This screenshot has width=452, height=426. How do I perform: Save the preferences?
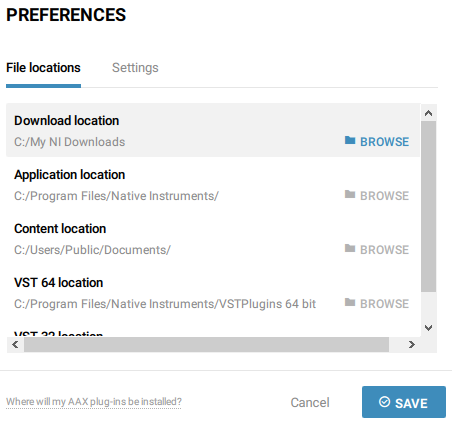pos(404,402)
